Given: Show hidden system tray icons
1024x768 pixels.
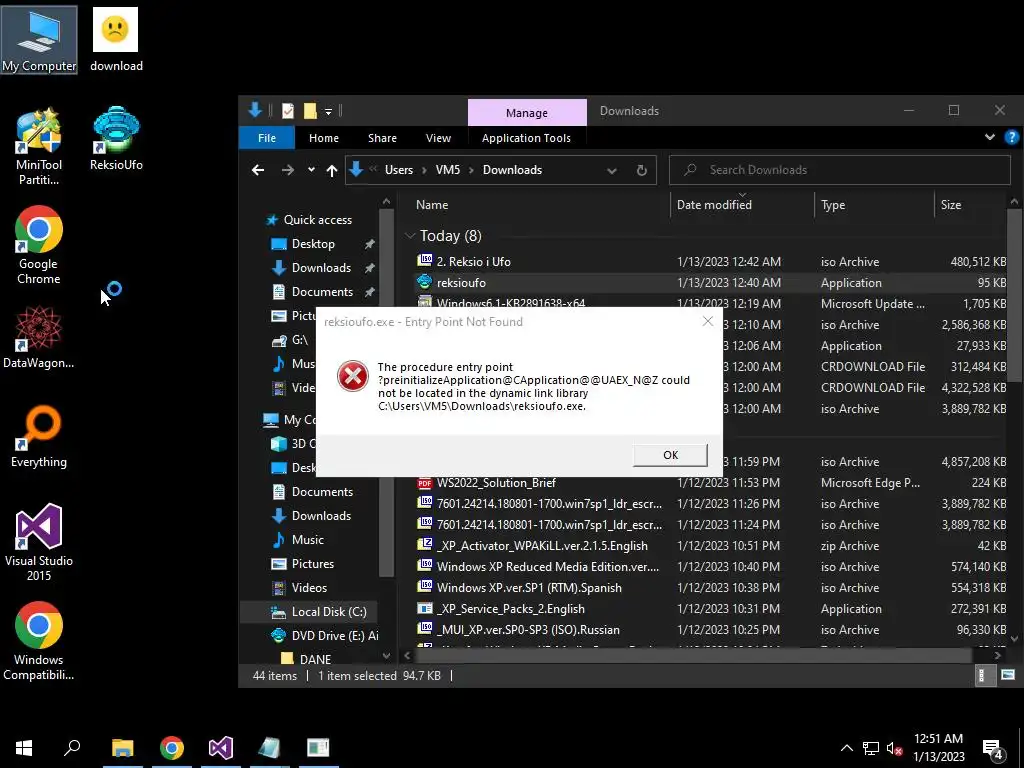Looking at the screenshot, I should tap(846, 748).
